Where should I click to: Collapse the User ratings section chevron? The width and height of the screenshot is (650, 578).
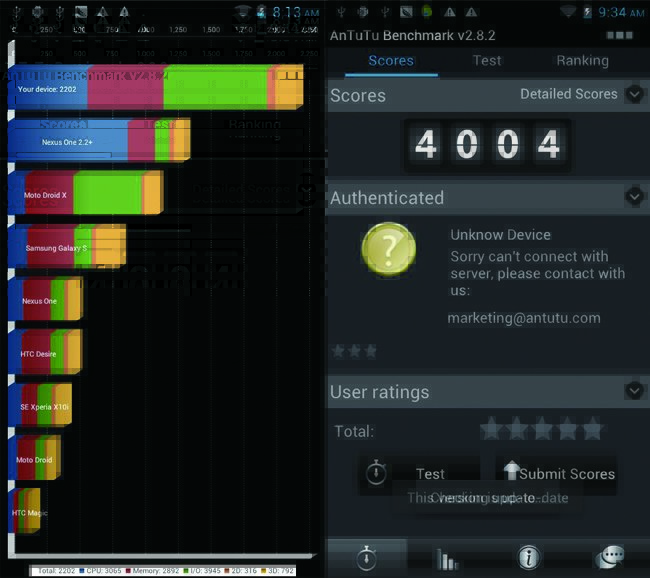(634, 391)
